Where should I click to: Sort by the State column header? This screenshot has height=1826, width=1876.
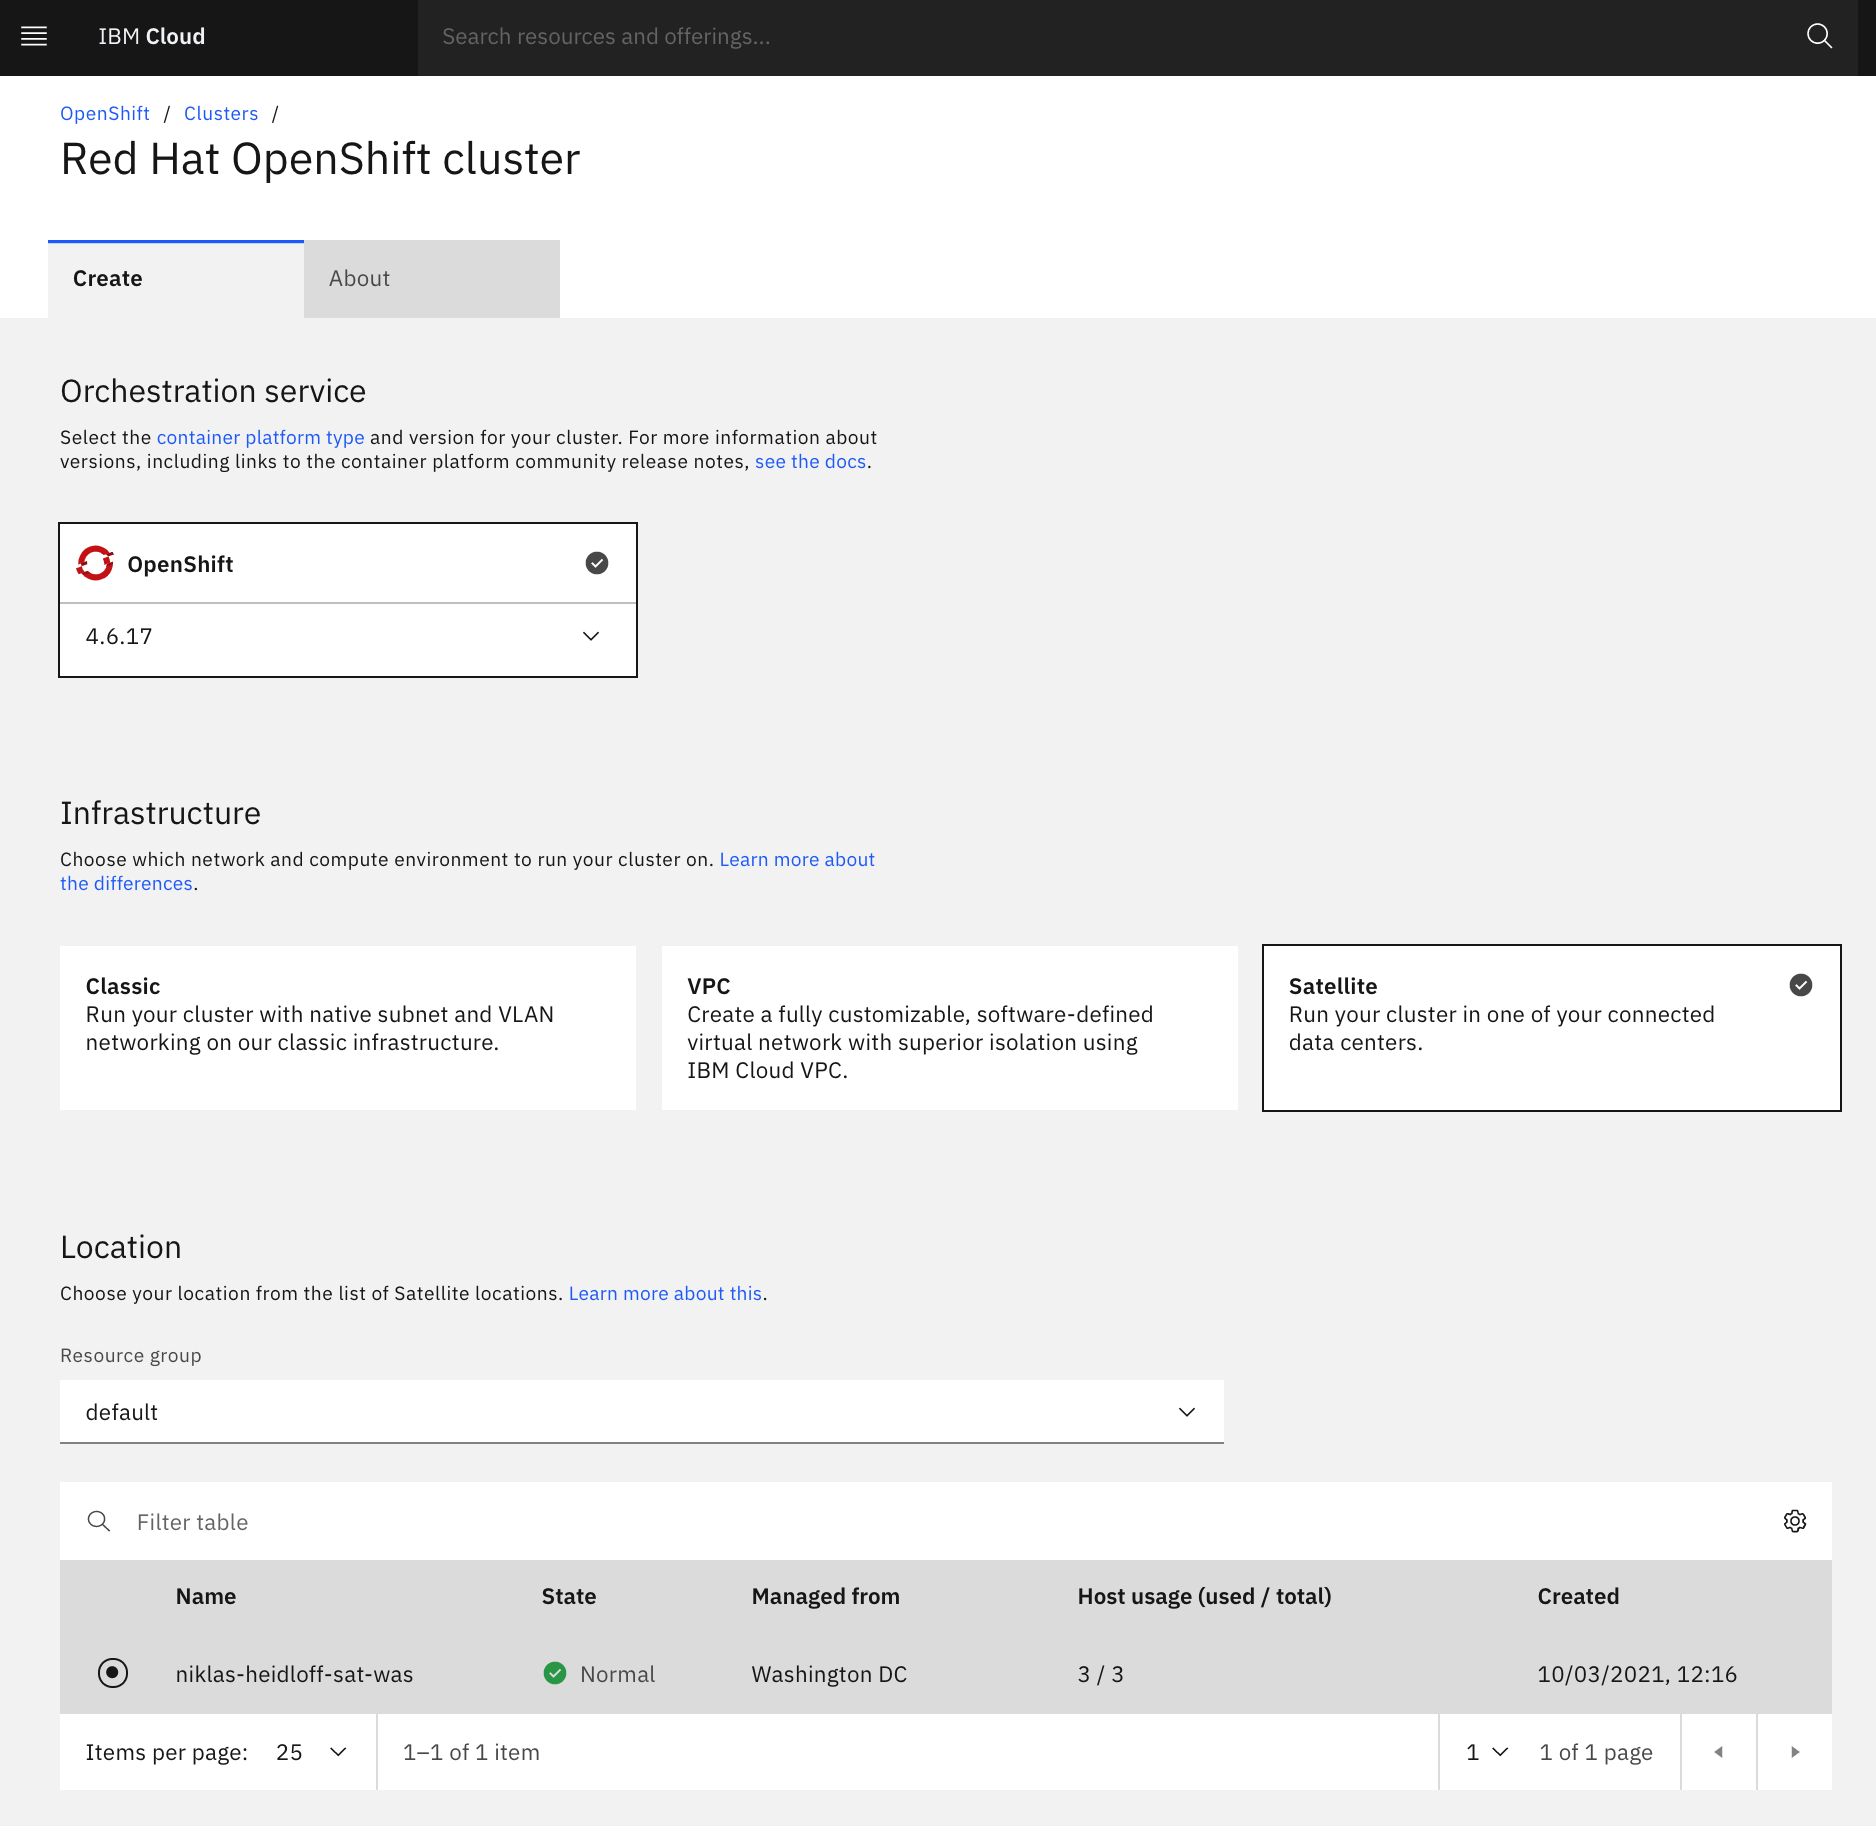tap(569, 1596)
